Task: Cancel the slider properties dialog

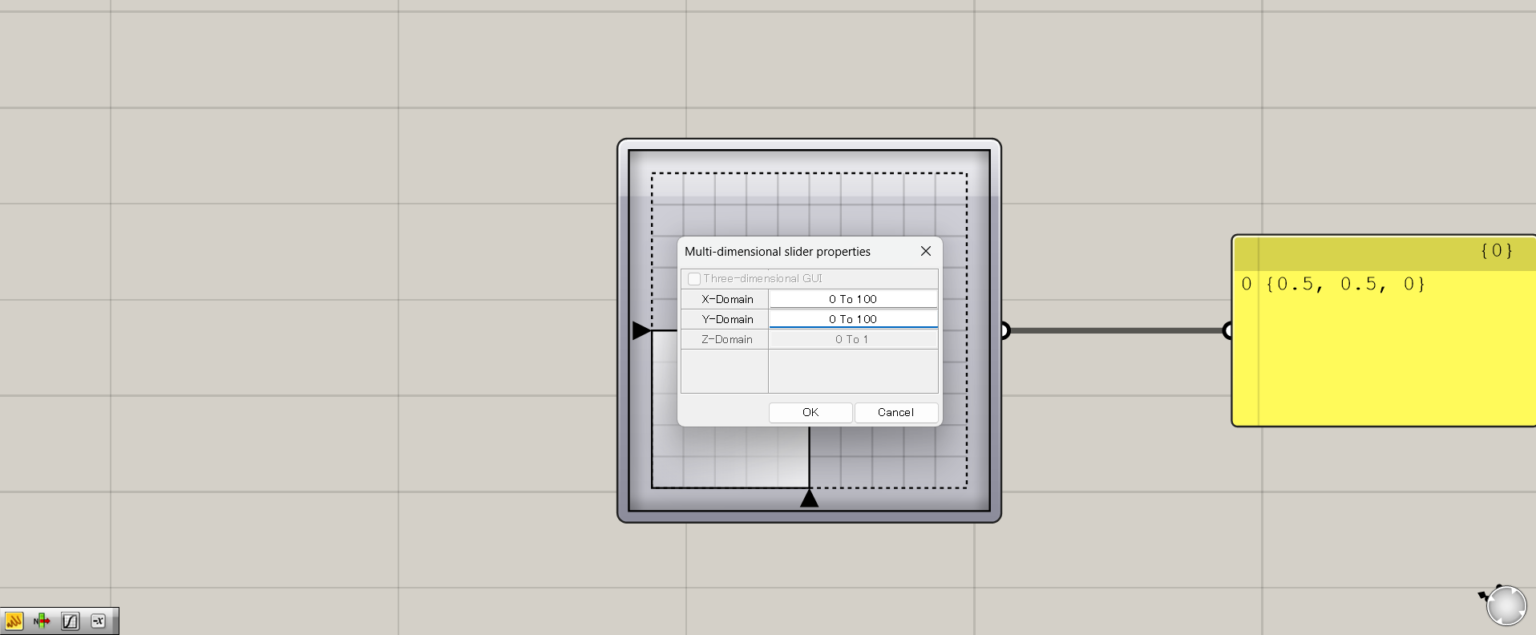Action: [x=896, y=412]
